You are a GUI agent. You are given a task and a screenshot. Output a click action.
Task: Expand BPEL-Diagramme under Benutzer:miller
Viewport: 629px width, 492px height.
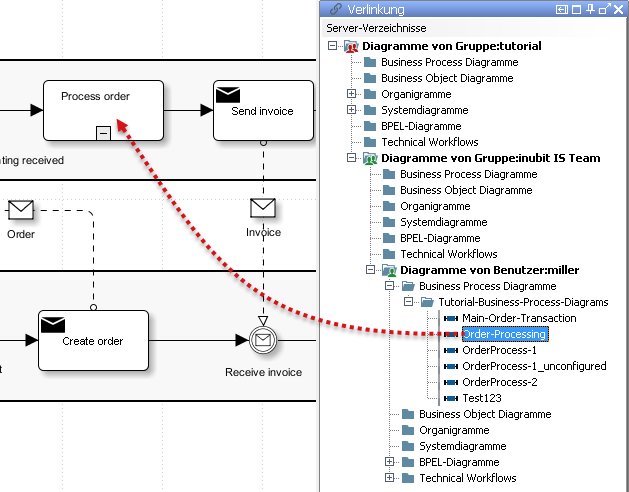tap(389, 462)
